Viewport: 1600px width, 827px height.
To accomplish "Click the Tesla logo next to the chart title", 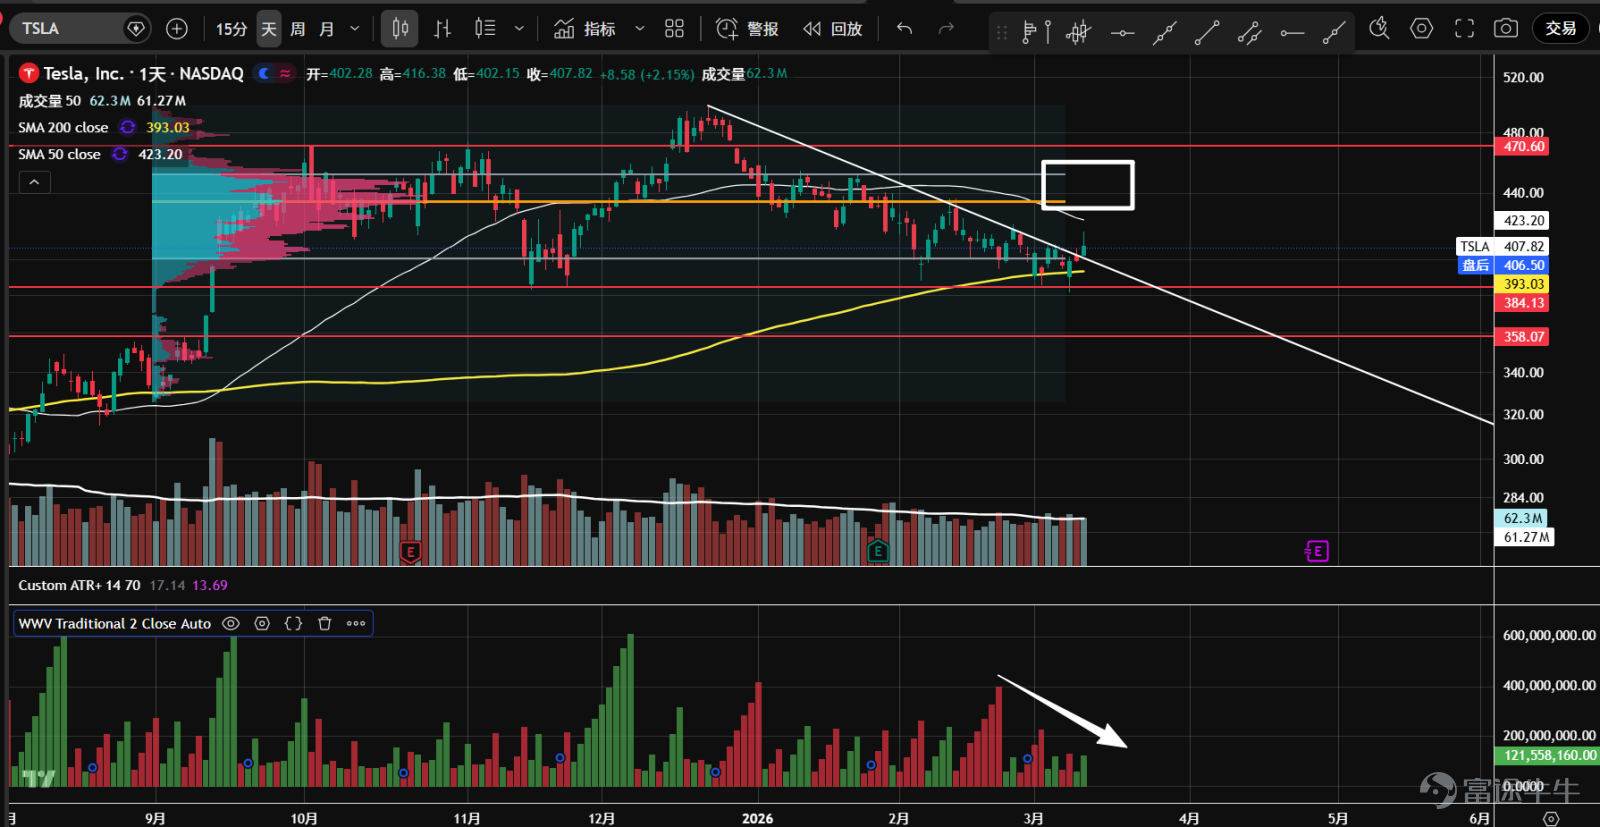I will (x=28, y=73).
